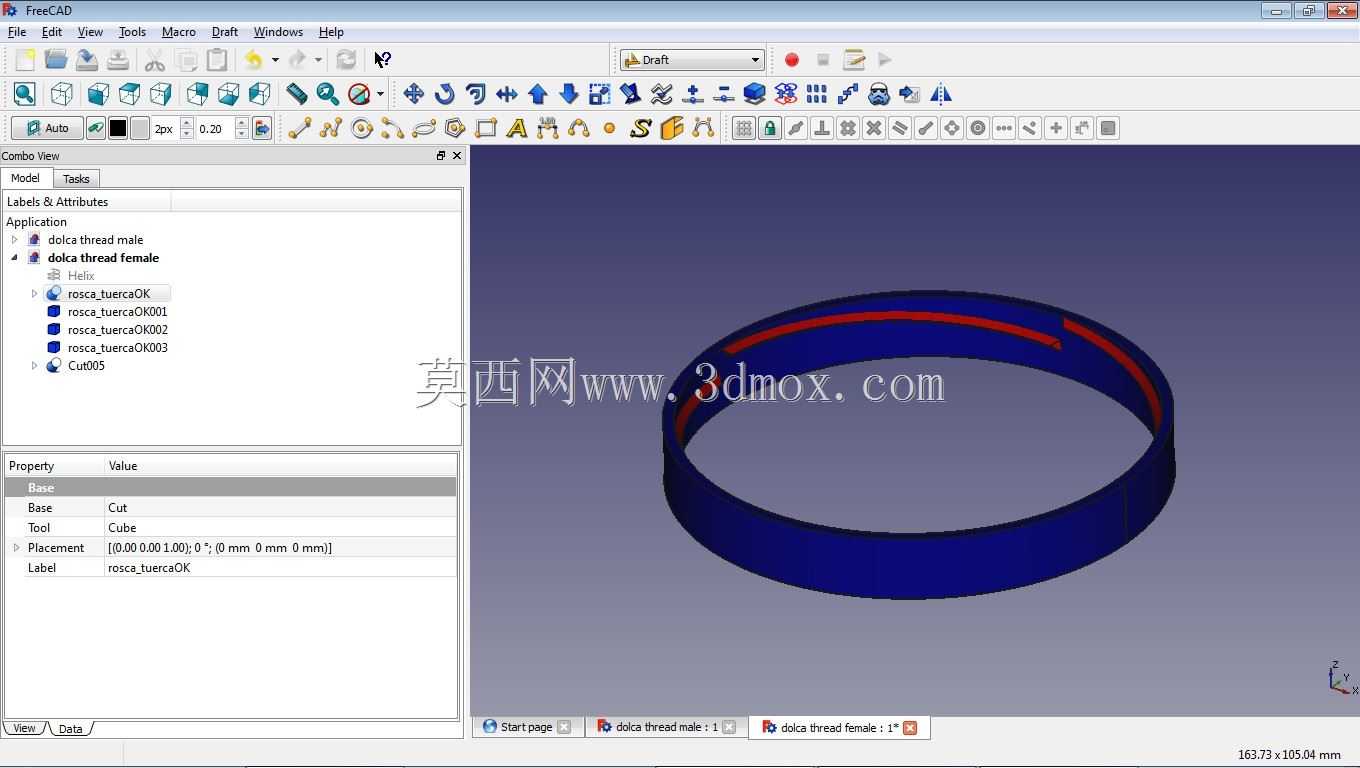The image size is (1360, 768).
Task: Toggle snap to center
Action: point(977,128)
